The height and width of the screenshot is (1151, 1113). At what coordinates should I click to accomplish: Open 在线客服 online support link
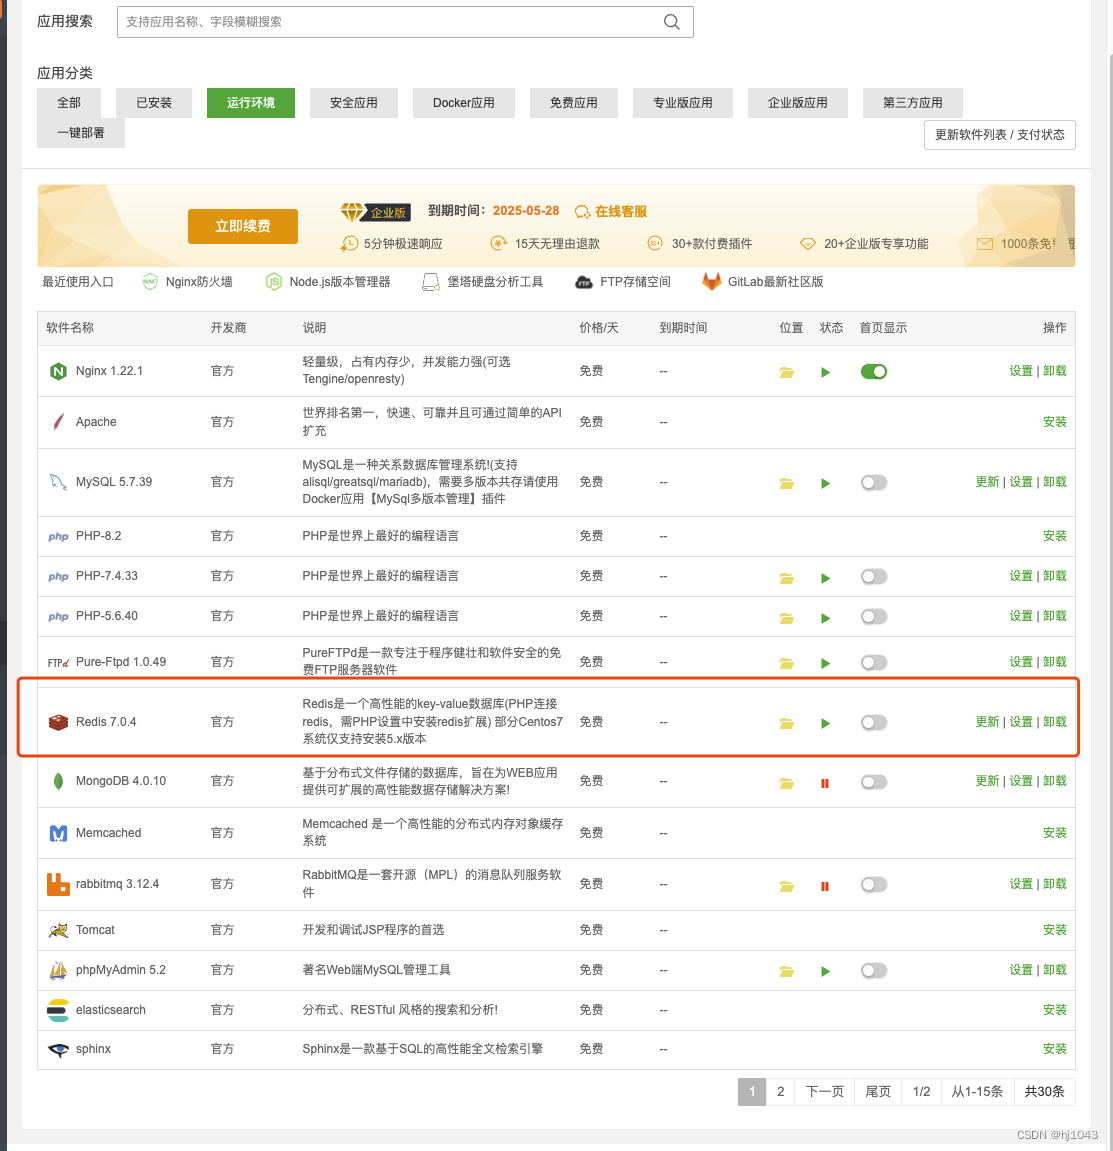point(611,211)
